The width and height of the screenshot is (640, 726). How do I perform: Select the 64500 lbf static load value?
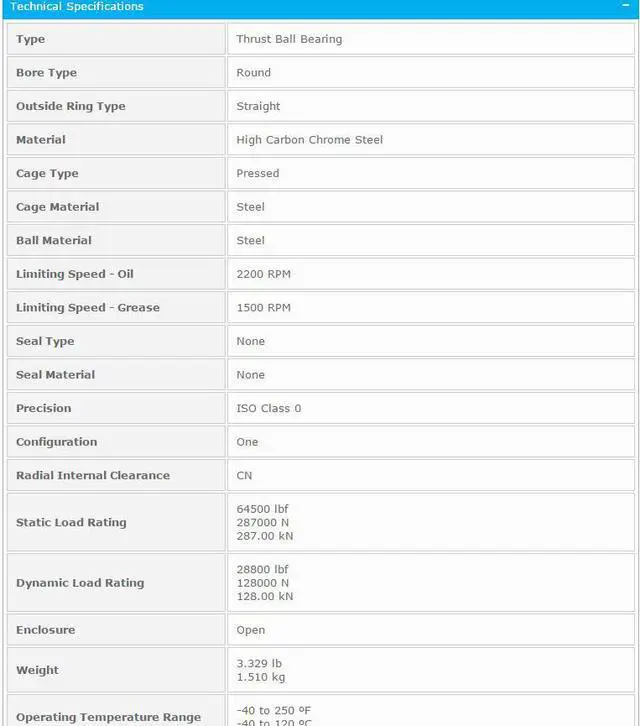coord(263,509)
